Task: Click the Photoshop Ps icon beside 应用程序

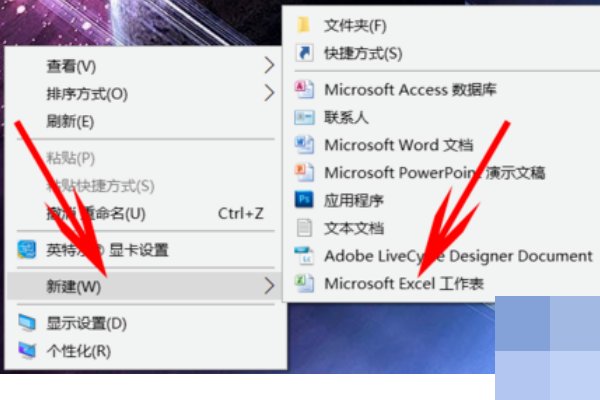Action: (x=304, y=199)
